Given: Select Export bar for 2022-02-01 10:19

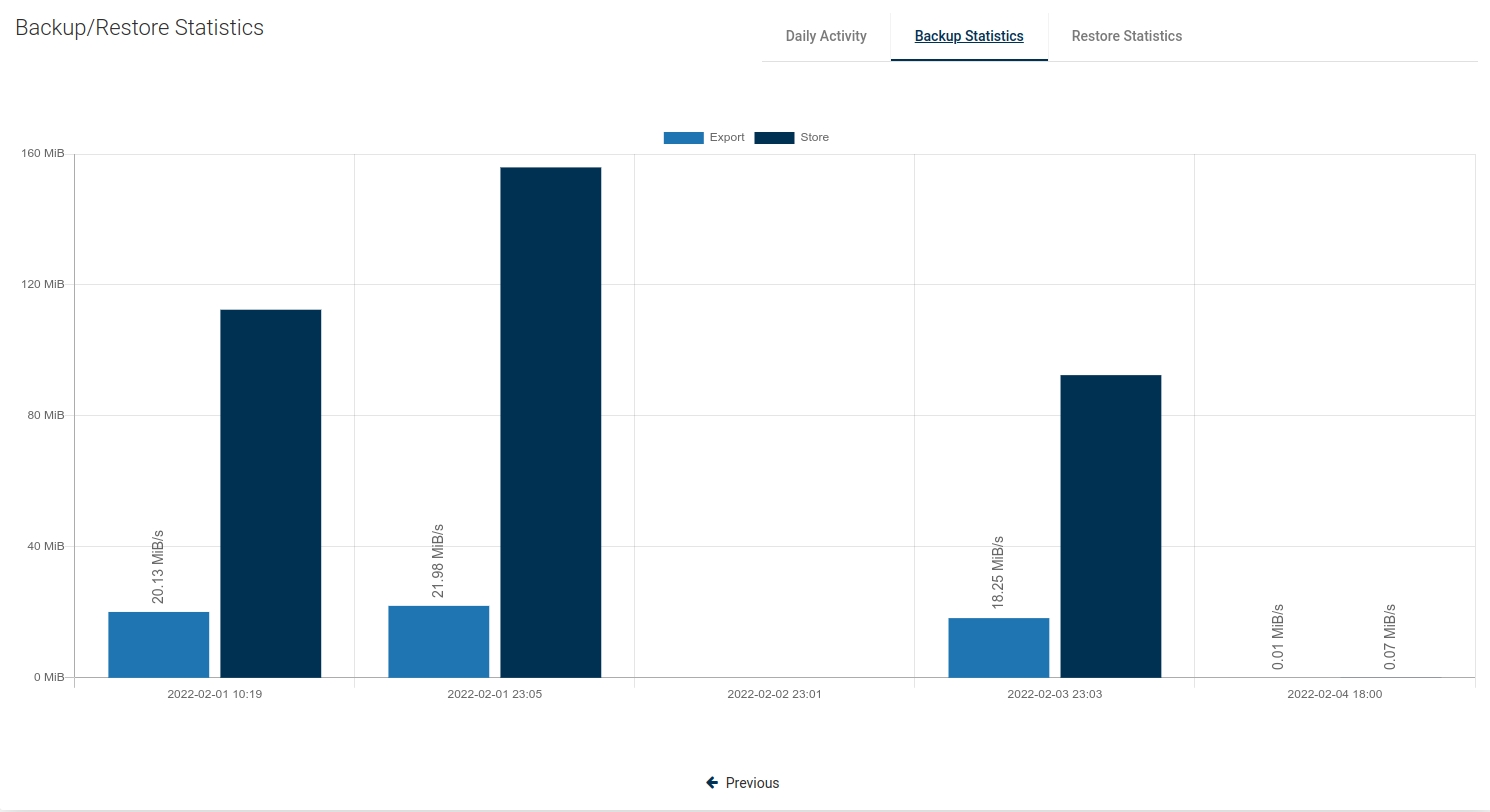Looking at the screenshot, I should click(159, 644).
